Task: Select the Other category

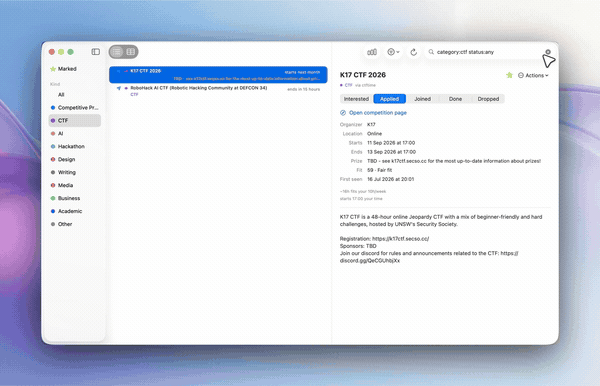Action: [75, 224]
